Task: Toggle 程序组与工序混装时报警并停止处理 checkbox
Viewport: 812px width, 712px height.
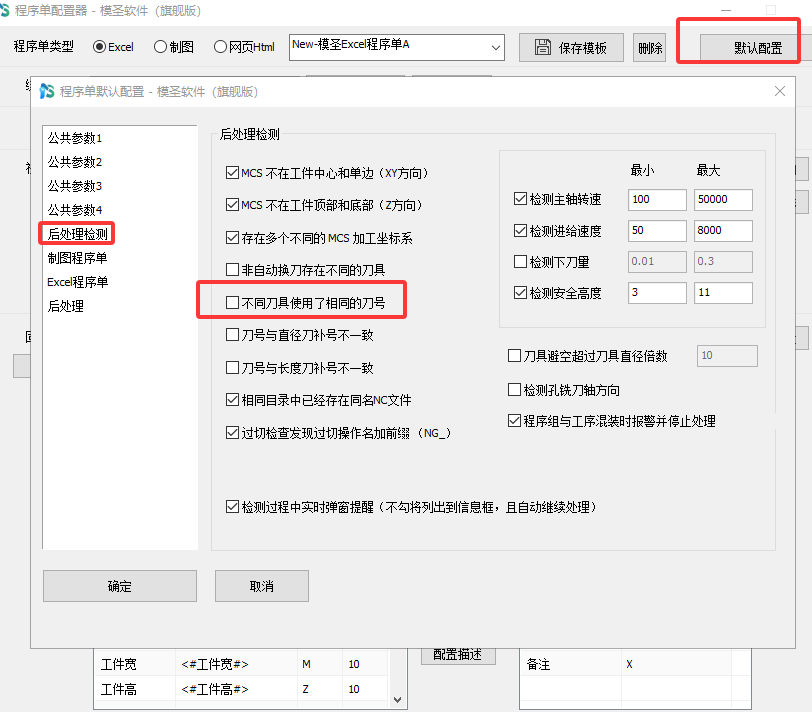Action: 514,420
